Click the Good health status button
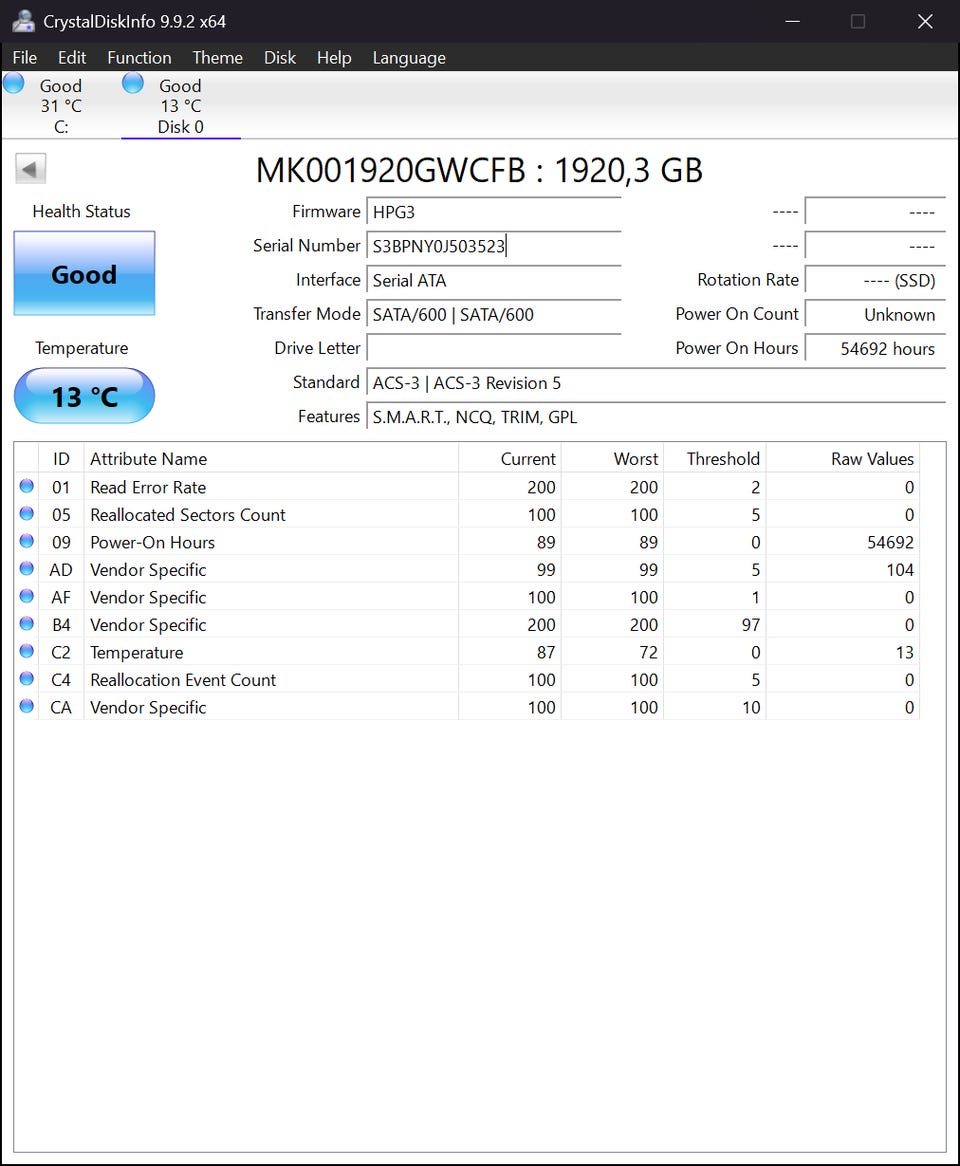This screenshot has height=1166, width=960. pyautogui.click(x=84, y=274)
